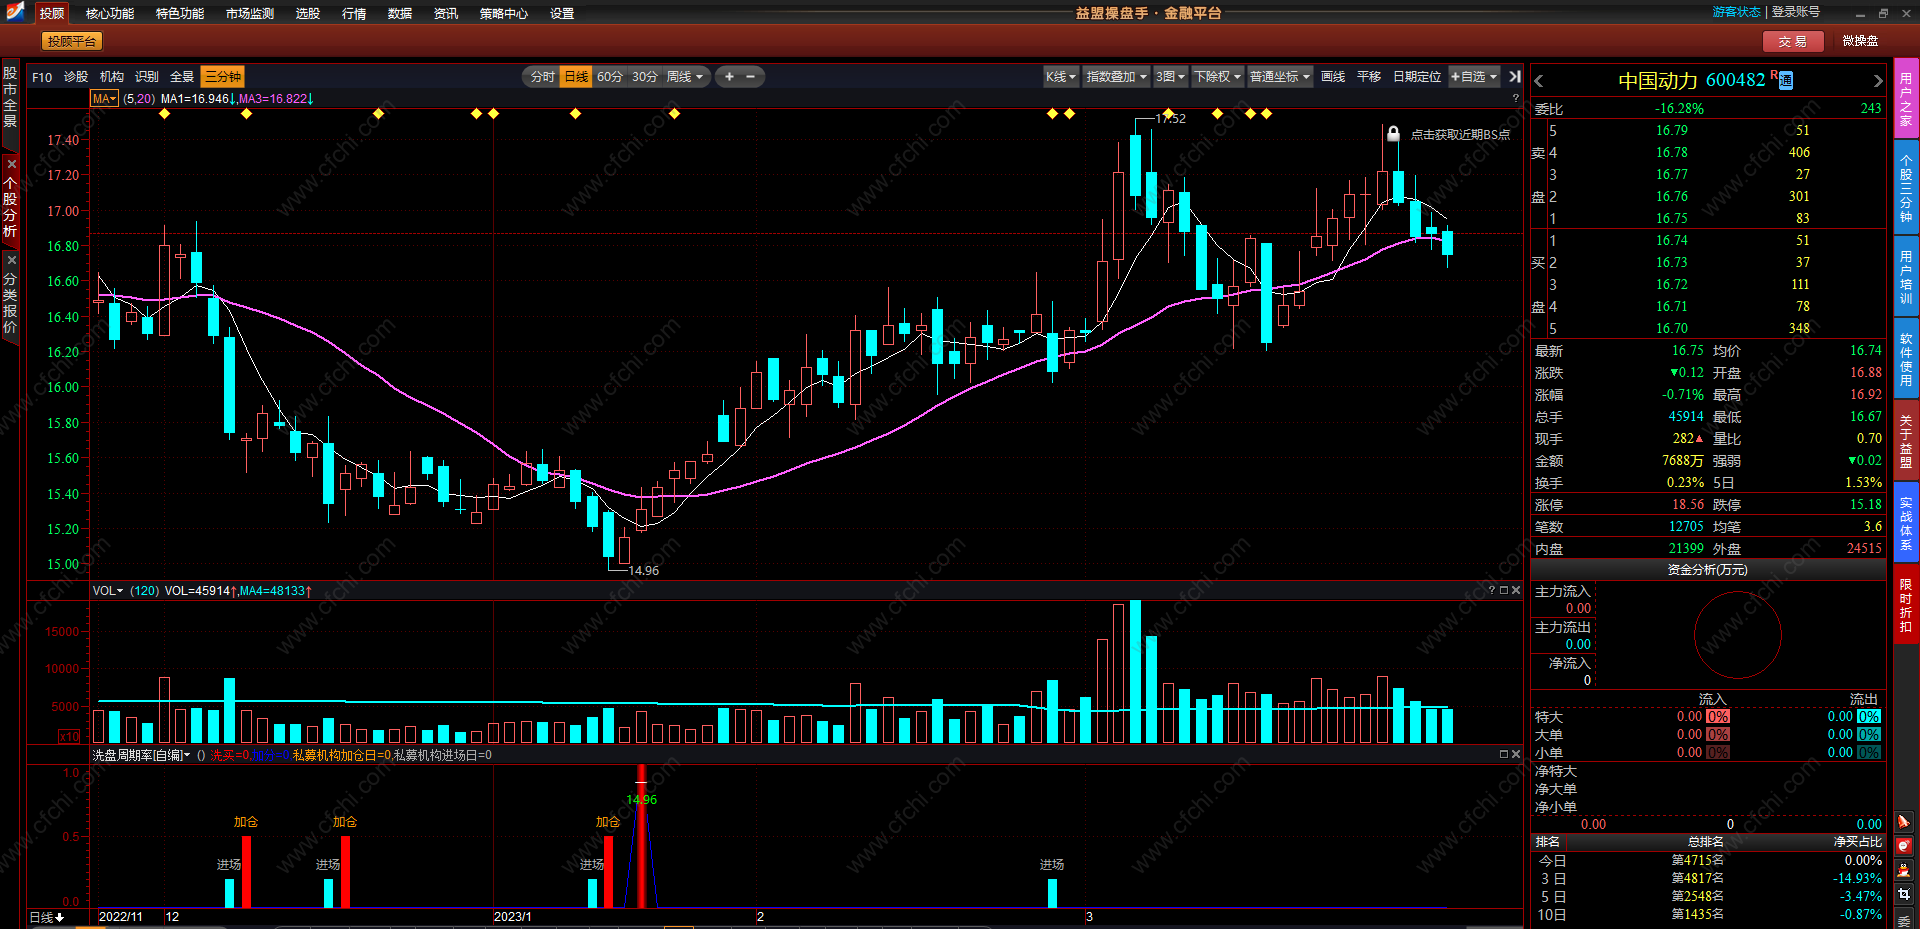This screenshot has height=929, width=1920.
Task: Open the 普通坐标 coordinate dropdown
Action: point(1280,77)
